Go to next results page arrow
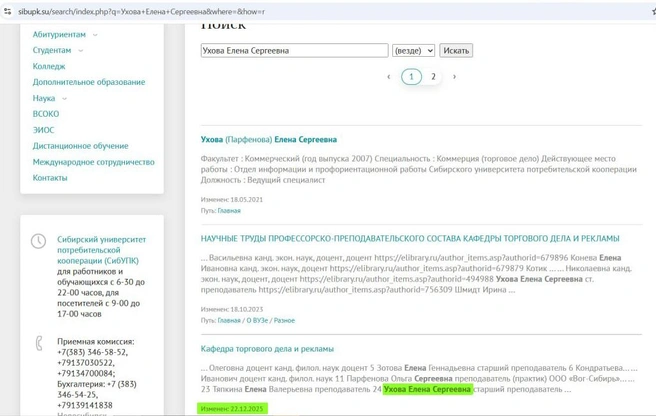The height and width of the screenshot is (416, 656). 454,77
